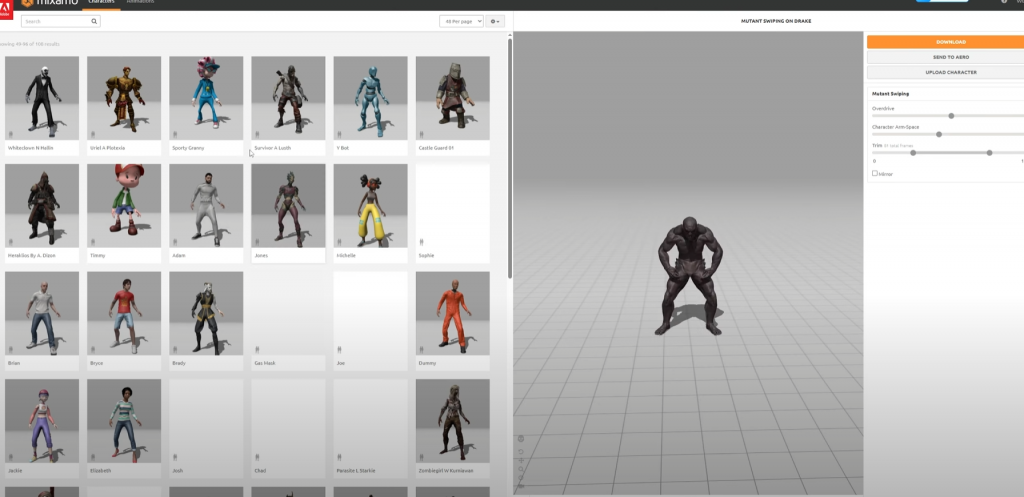
Task: Click the Adobe logo icon
Action: point(5,8)
